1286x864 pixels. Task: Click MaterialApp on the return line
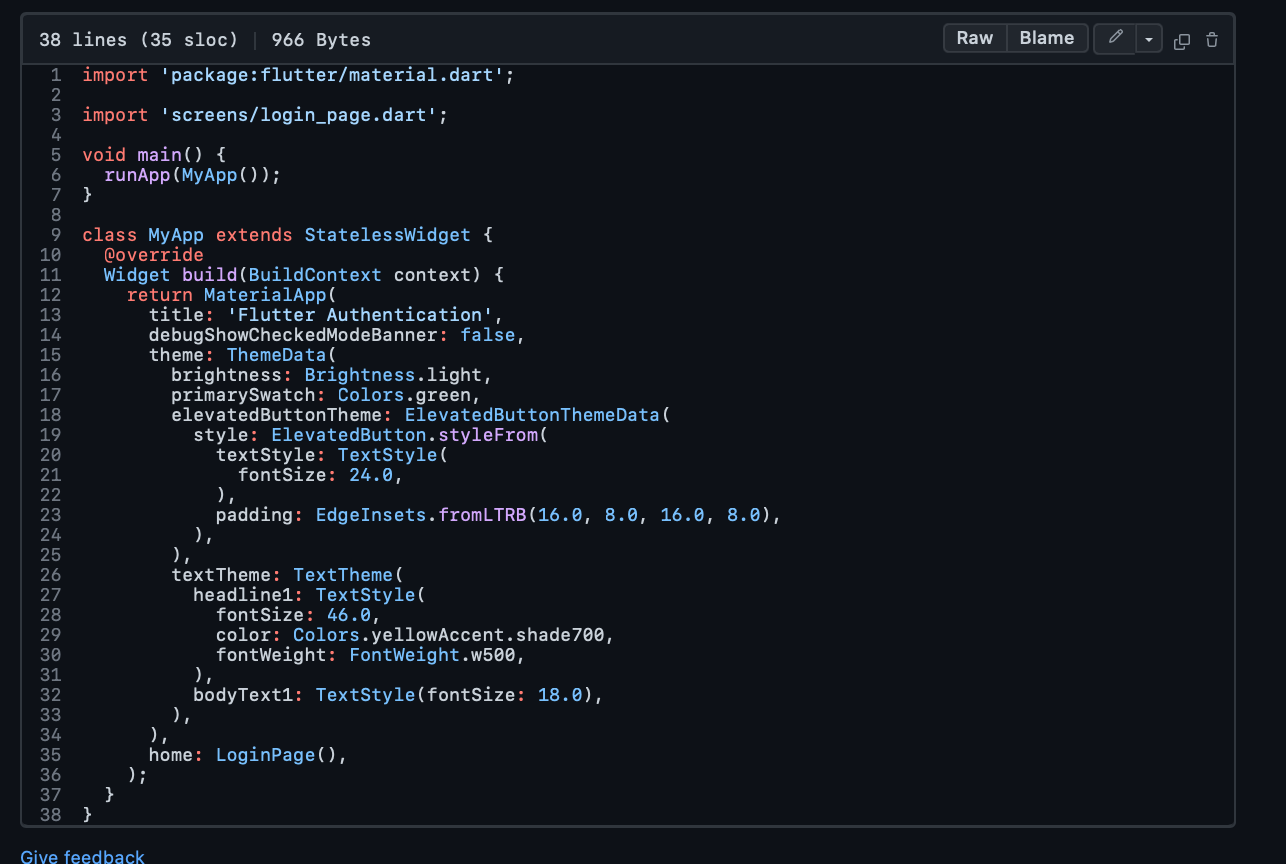265,295
